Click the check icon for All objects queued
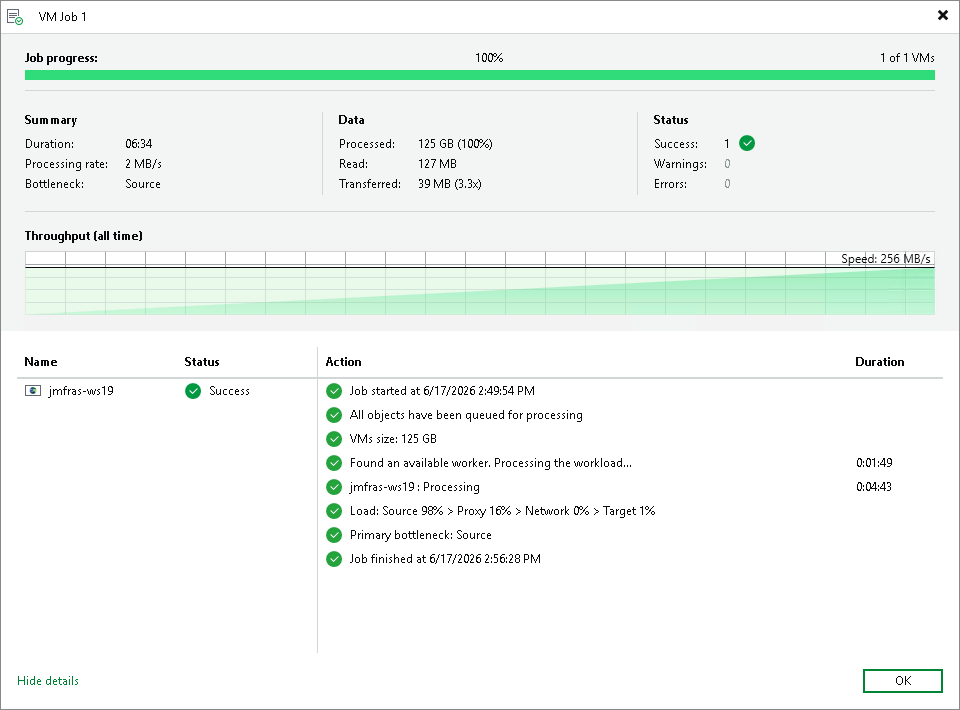The height and width of the screenshot is (710, 960). (334, 415)
